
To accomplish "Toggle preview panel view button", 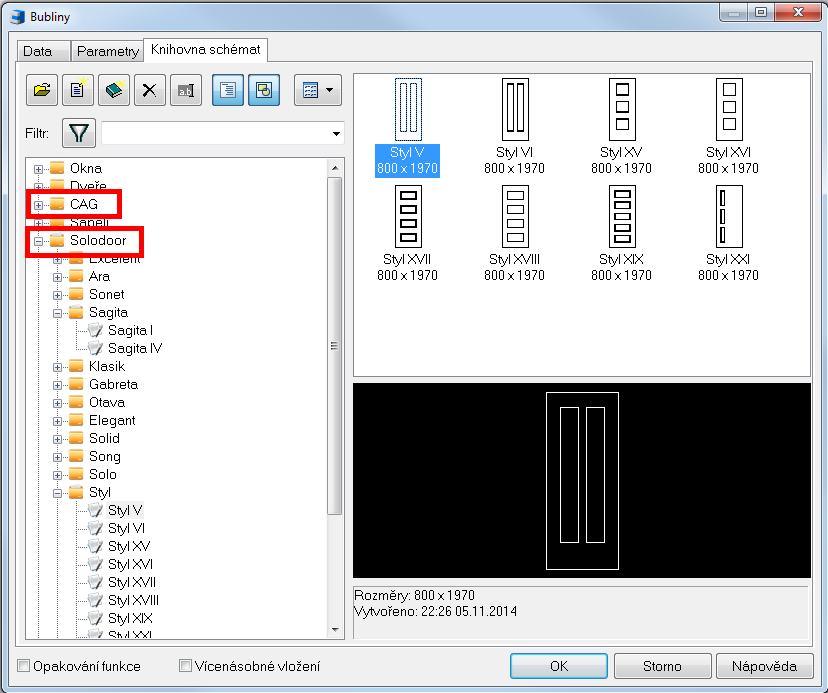I will point(264,90).
